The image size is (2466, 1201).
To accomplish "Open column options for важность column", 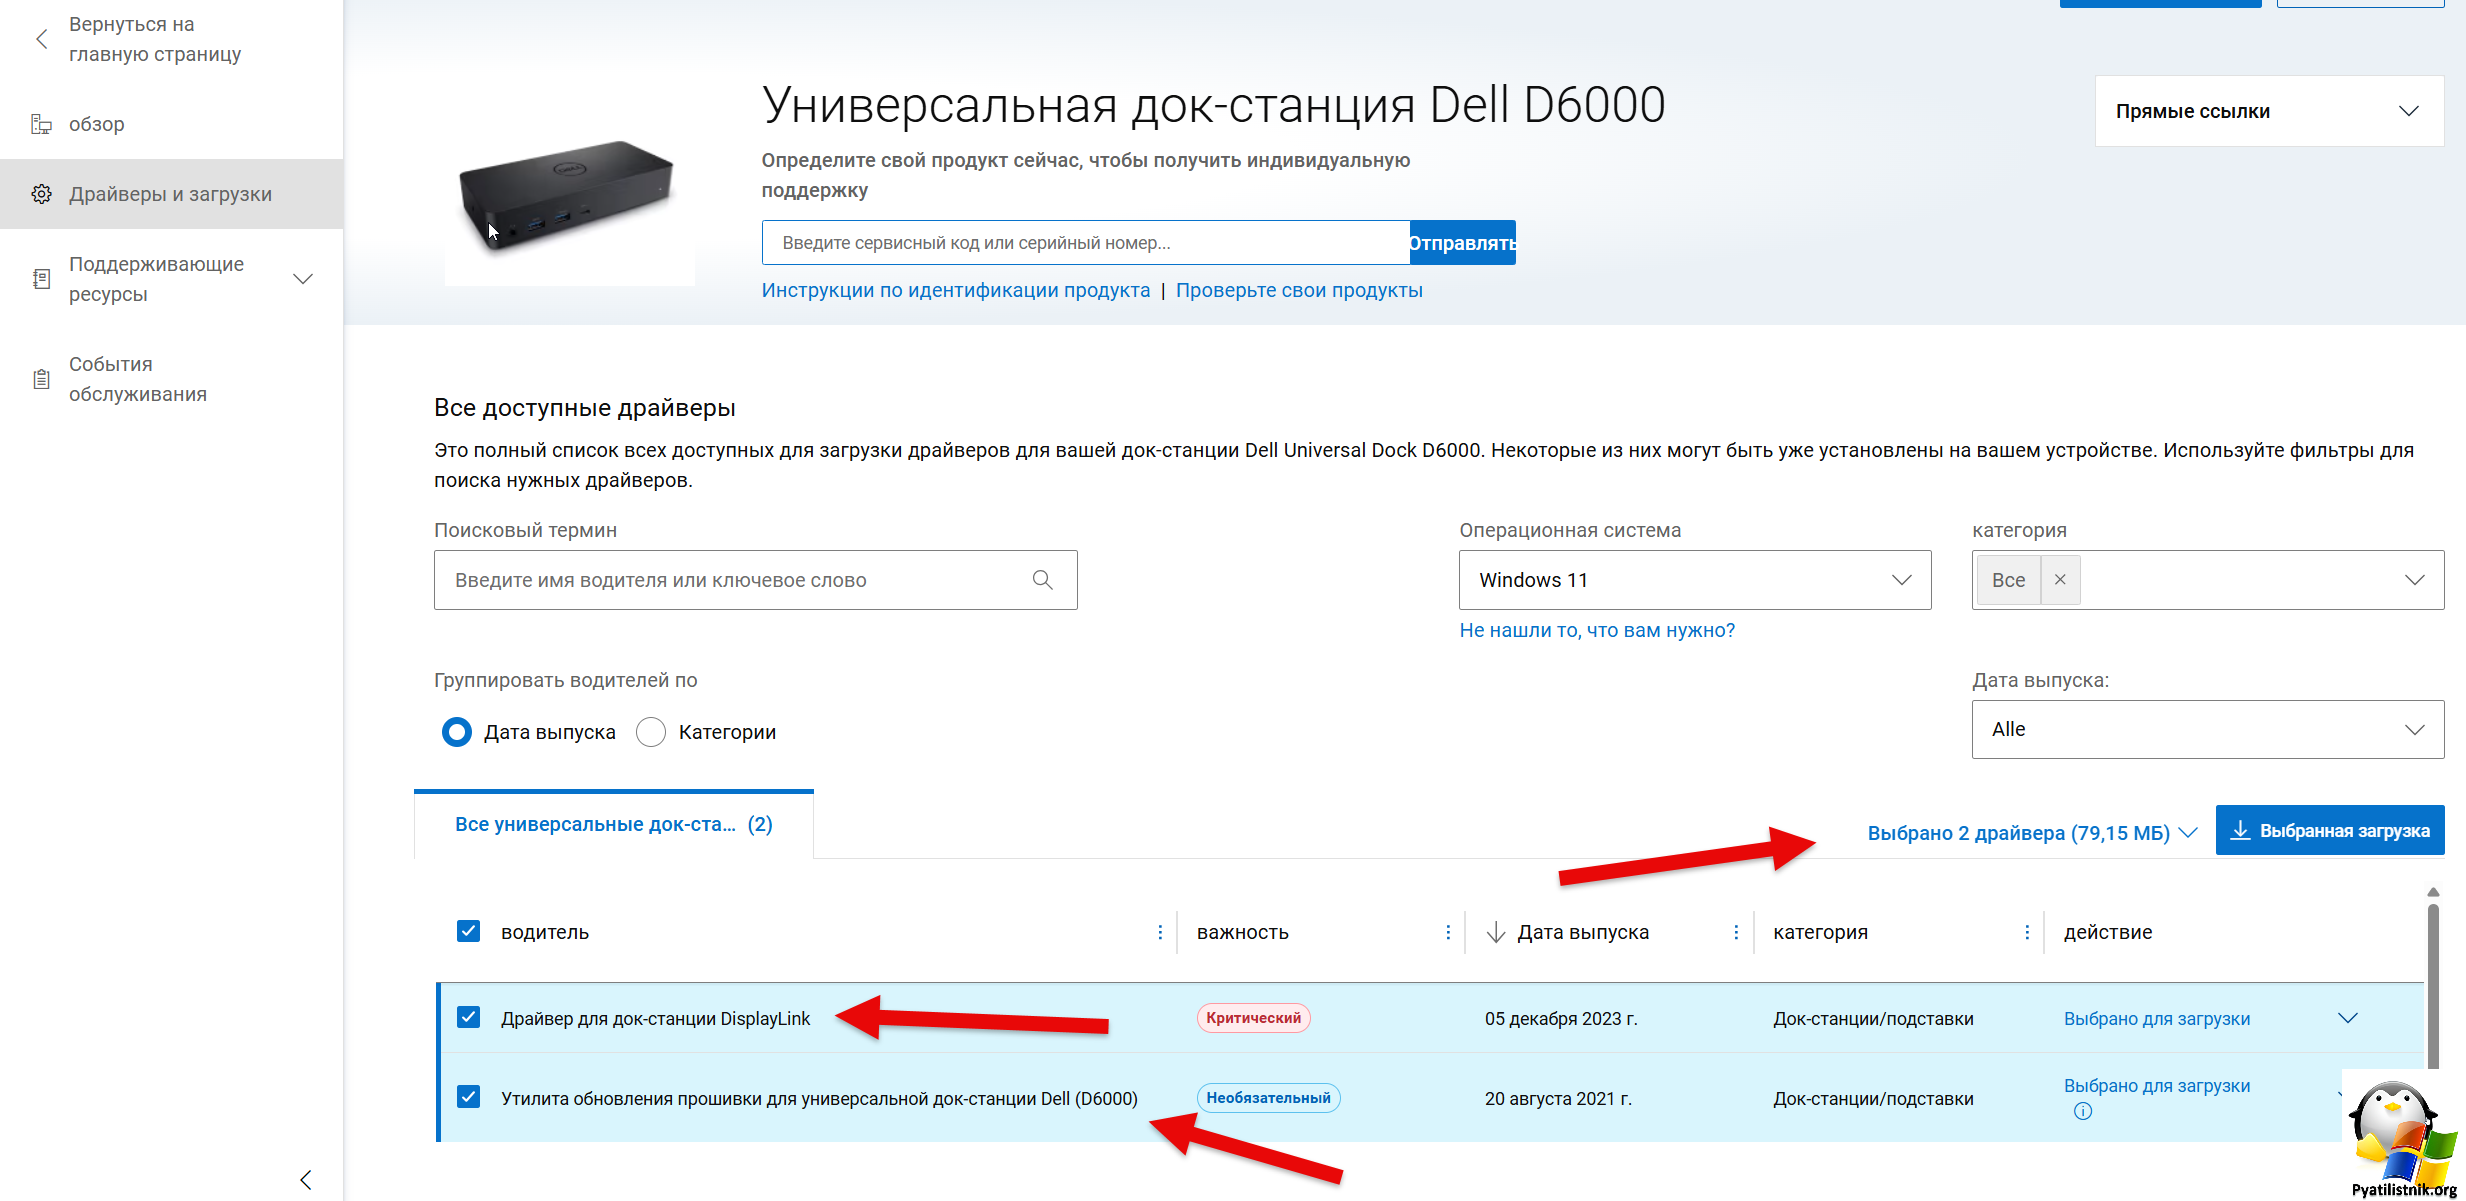I will coord(1448,932).
